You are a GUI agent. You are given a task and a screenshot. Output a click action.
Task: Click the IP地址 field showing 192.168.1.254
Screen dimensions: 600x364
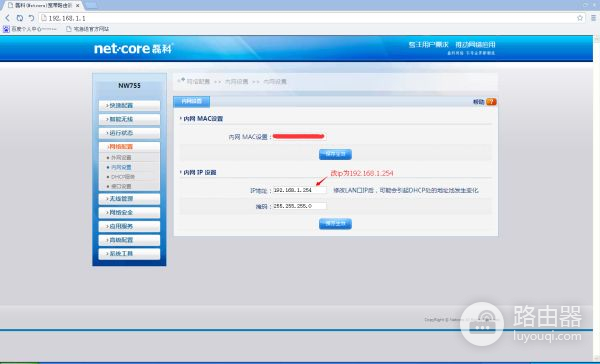click(x=299, y=190)
